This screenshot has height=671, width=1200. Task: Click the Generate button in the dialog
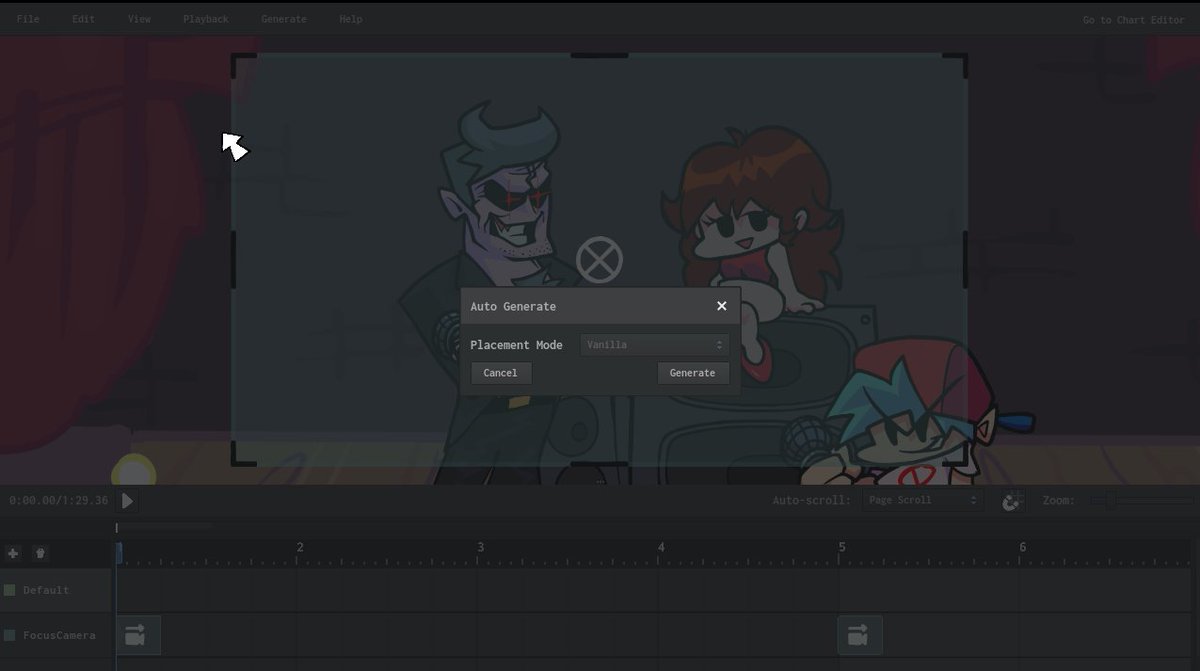(x=693, y=373)
